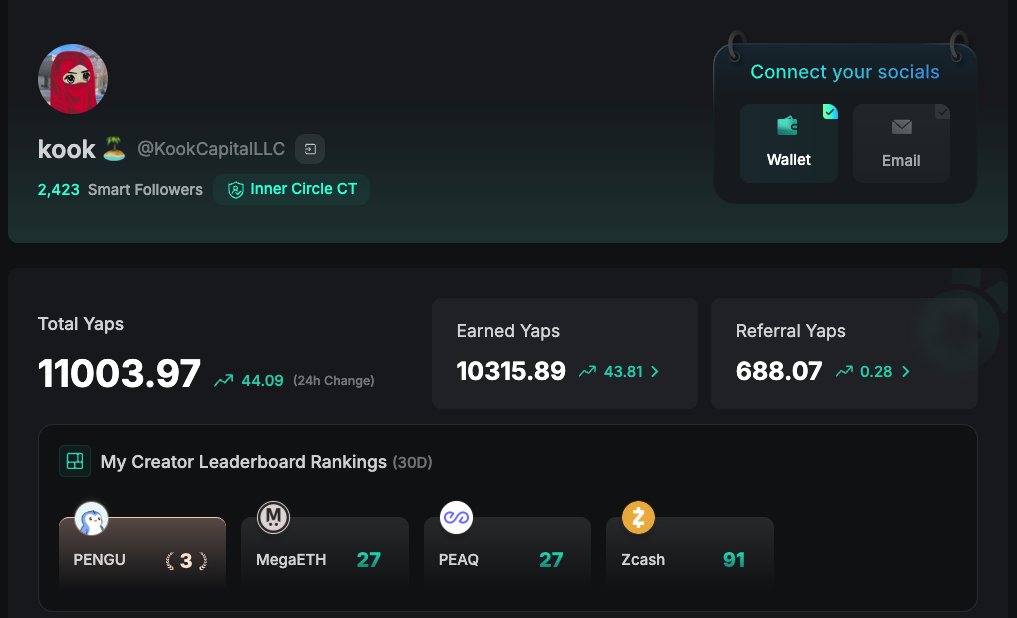The width and height of the screenshot is (1017, 618).
Task: Click the Inner Circle CT badge
Action: pos(291,189)
